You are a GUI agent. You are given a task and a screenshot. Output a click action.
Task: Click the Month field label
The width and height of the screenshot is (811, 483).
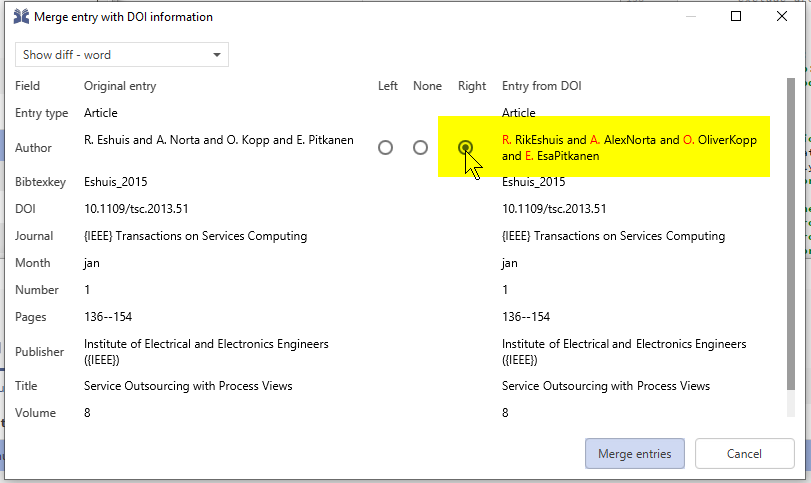pos(33,263)
